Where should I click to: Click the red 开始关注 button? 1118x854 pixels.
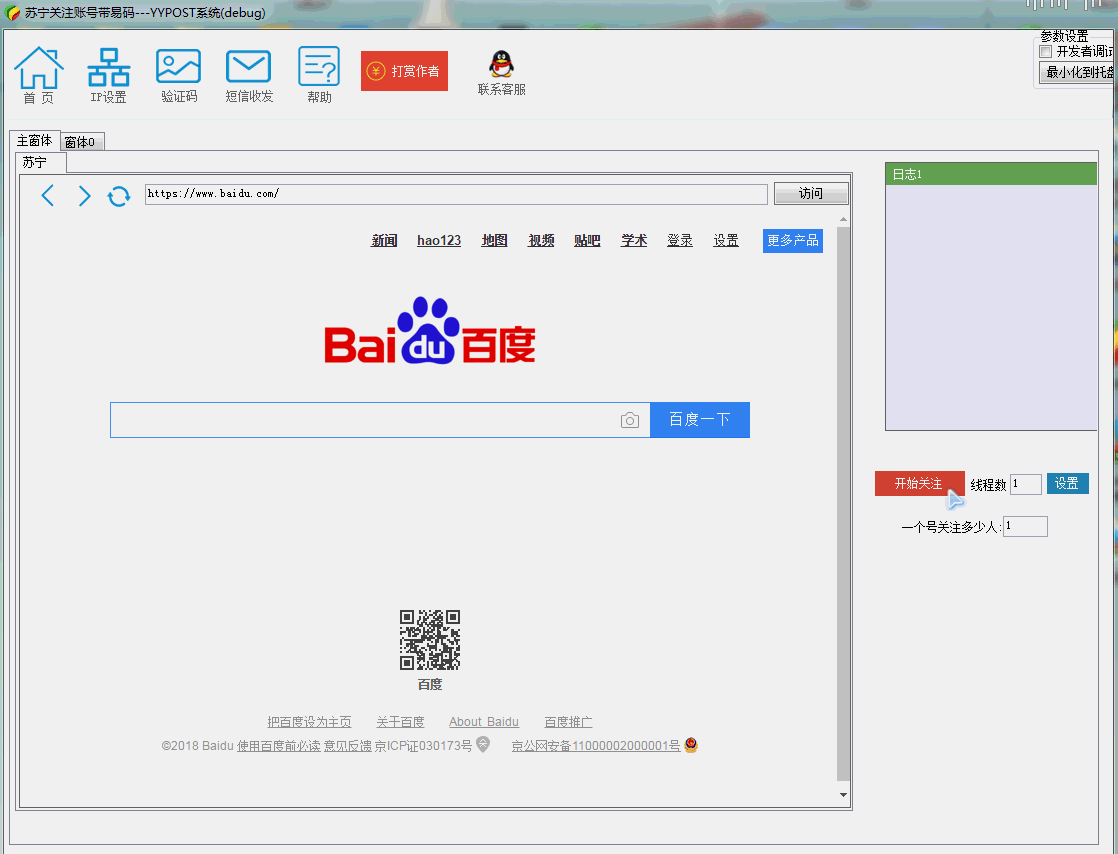pos(919,483)
